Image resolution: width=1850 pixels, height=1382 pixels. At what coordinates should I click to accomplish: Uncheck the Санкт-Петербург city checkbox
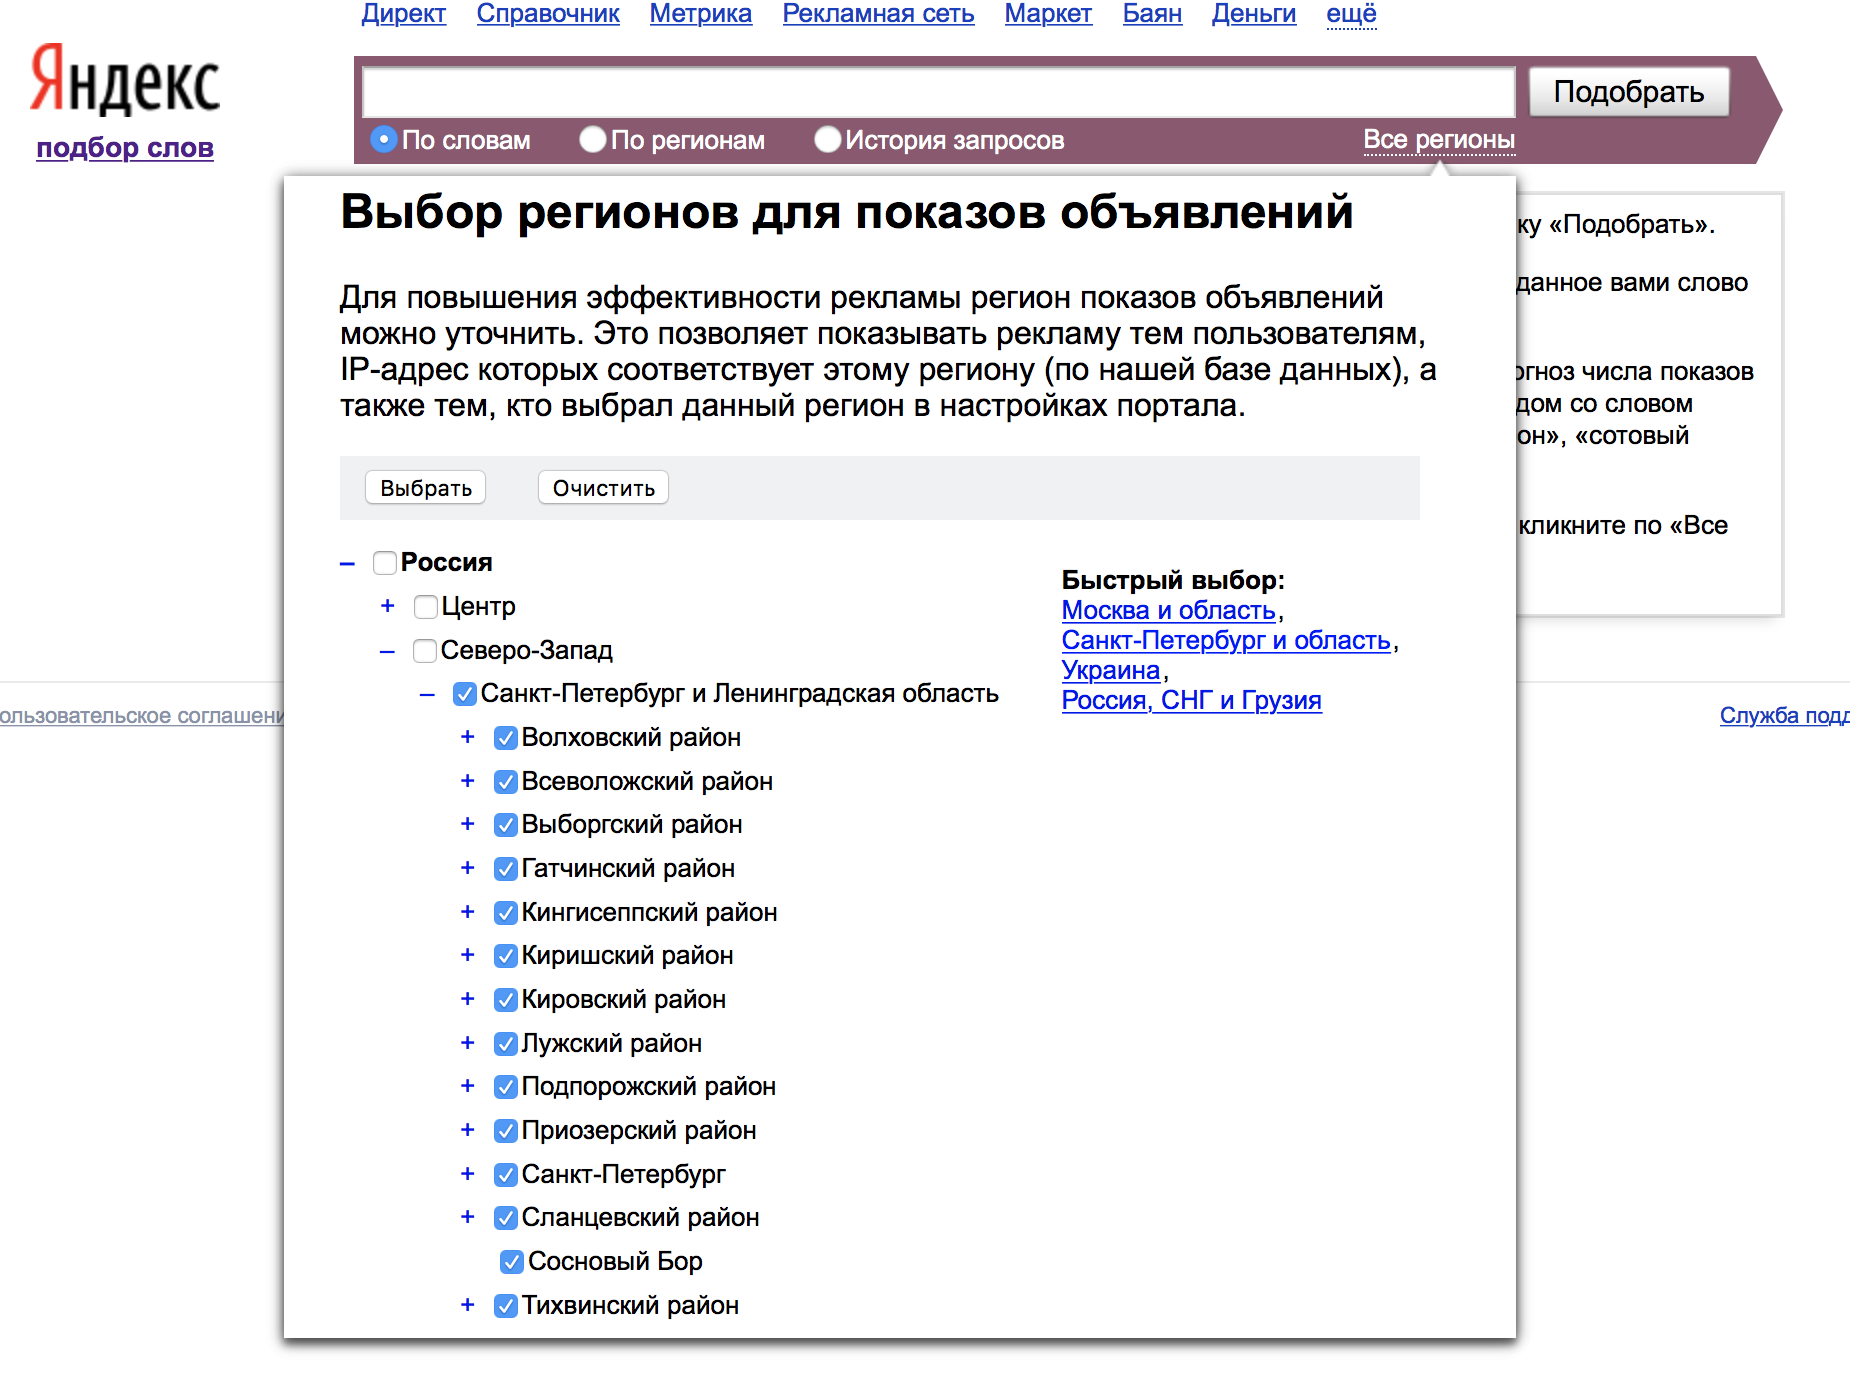pos(506,1175)
